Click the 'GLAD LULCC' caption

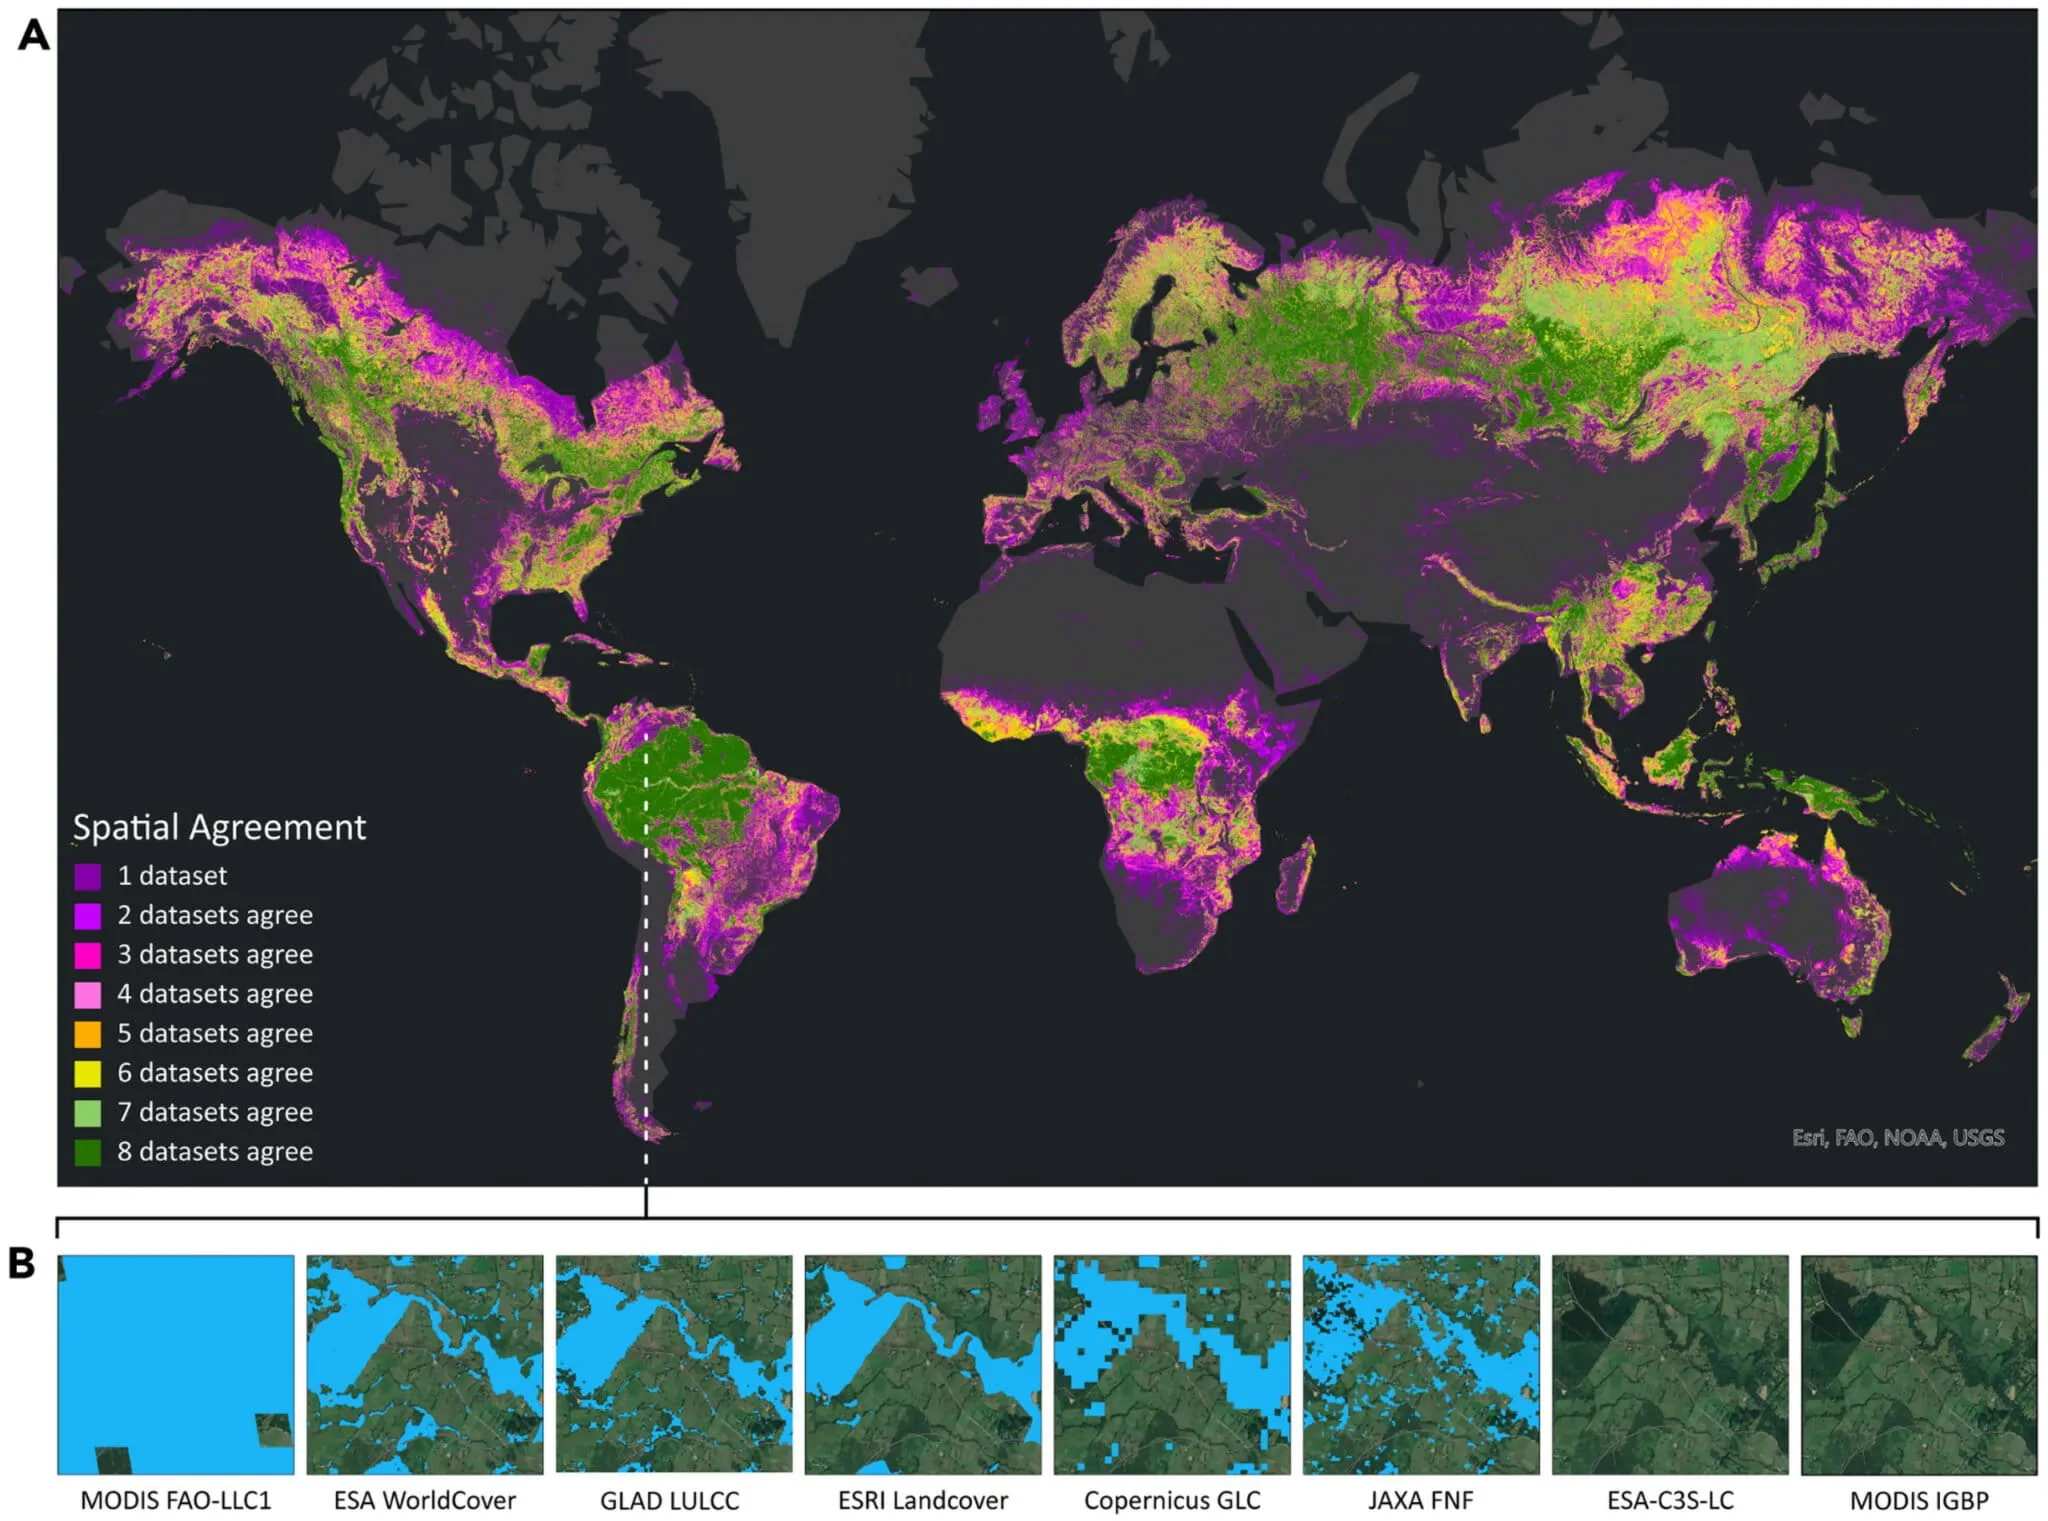tap(670, 1501)
